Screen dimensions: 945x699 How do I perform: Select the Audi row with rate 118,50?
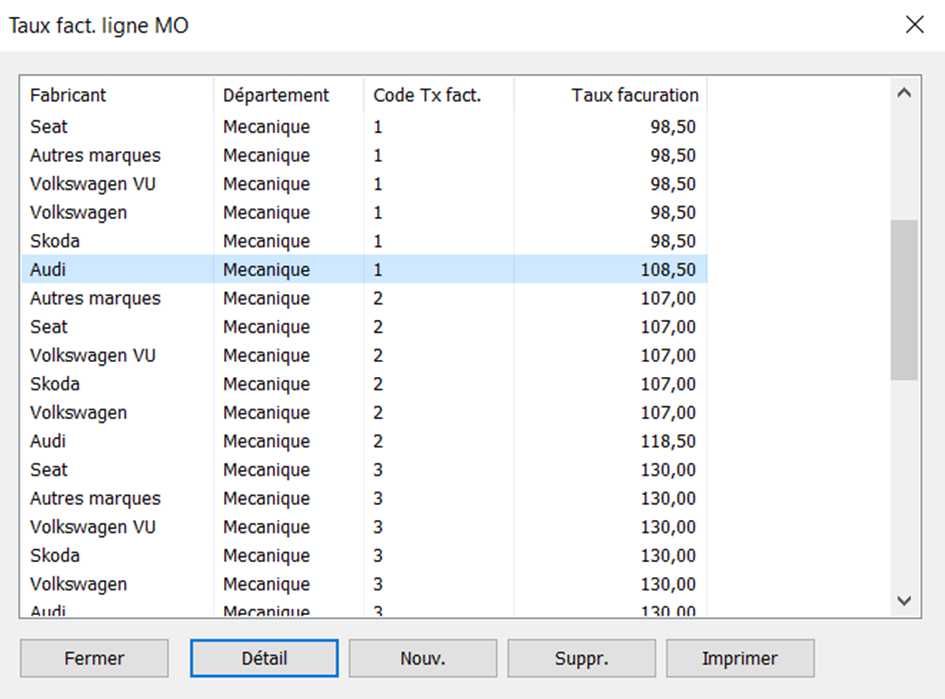pos(364,441)
